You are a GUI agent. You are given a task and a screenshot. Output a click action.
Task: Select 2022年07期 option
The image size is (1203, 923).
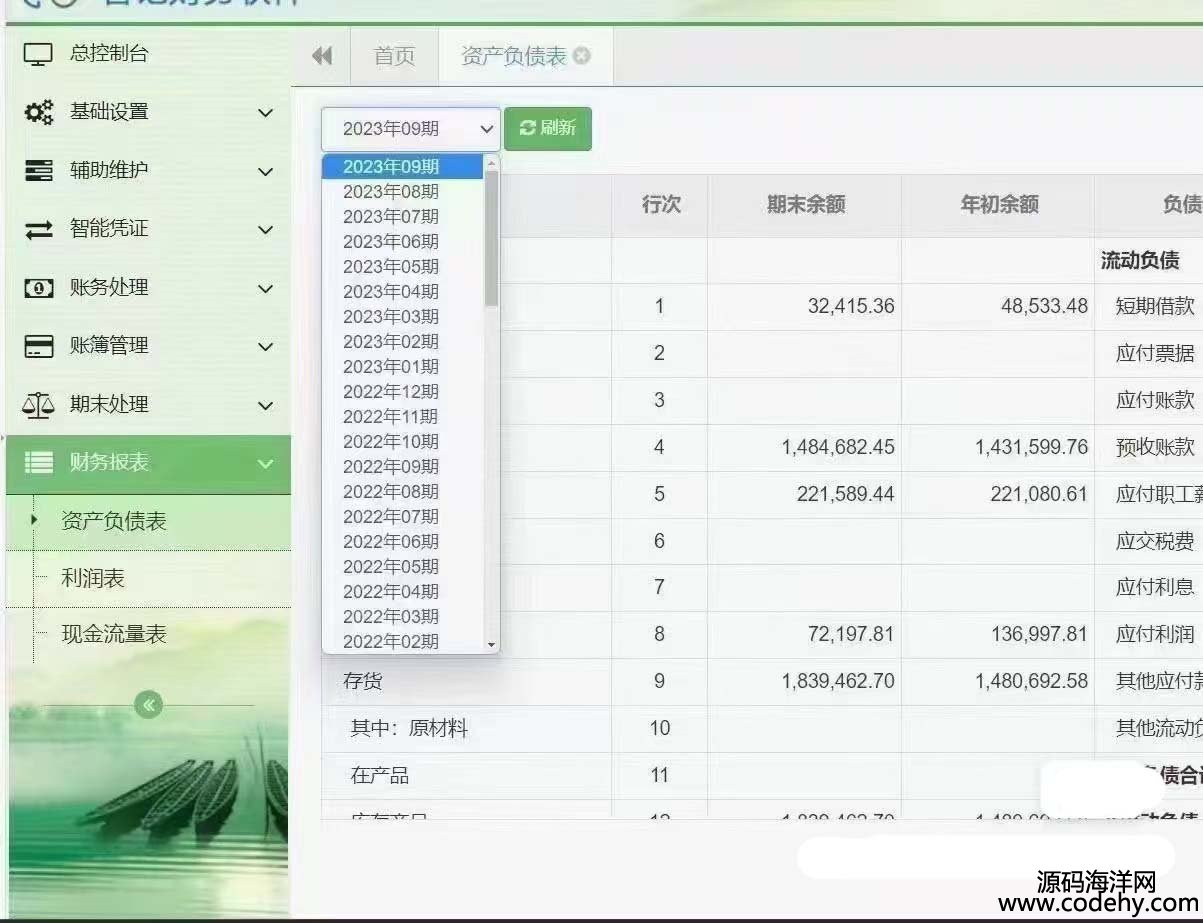point(403,516)
